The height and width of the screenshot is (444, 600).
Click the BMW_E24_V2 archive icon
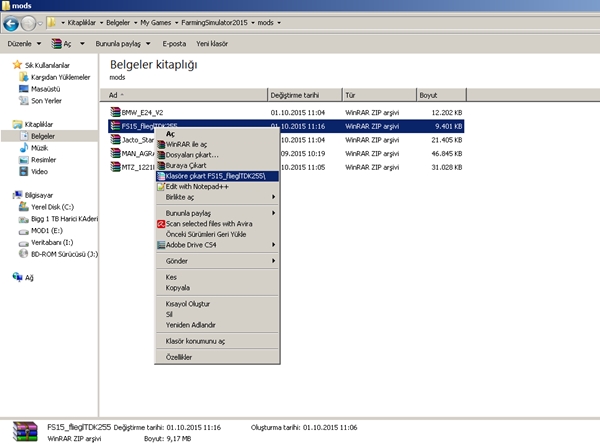pyautogui.click(x=114, y=113)
